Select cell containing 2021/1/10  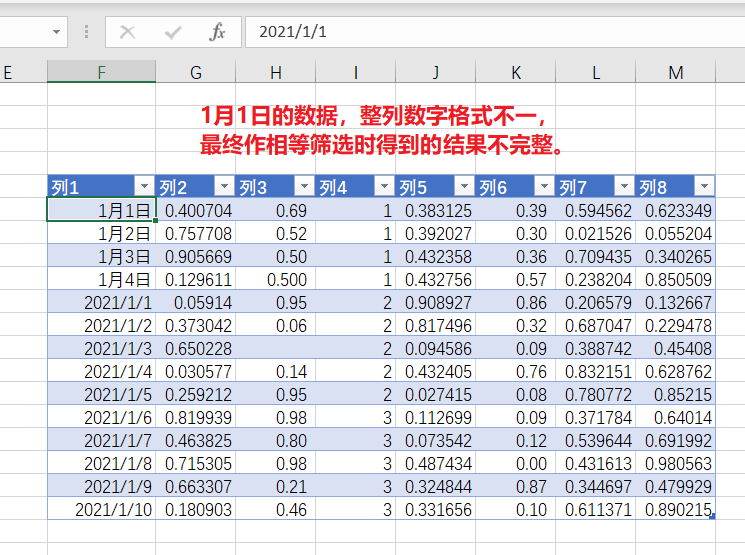coord(101,509)
